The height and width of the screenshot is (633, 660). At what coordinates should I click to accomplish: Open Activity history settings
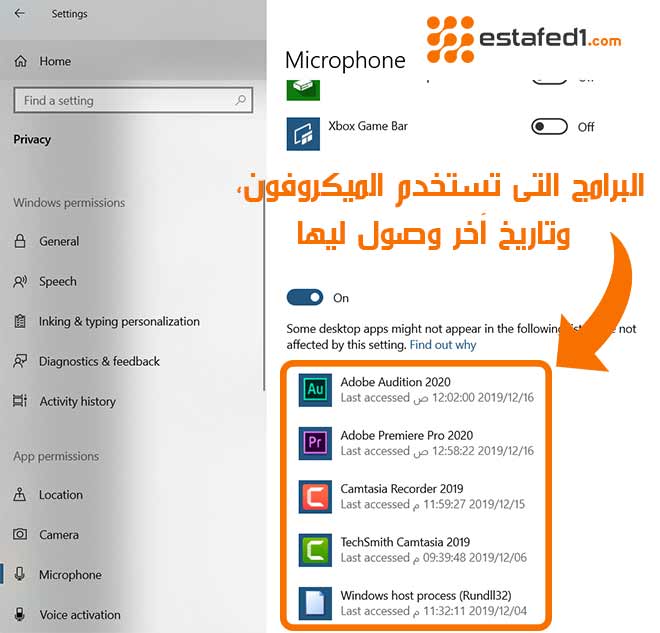pos(77,401)
